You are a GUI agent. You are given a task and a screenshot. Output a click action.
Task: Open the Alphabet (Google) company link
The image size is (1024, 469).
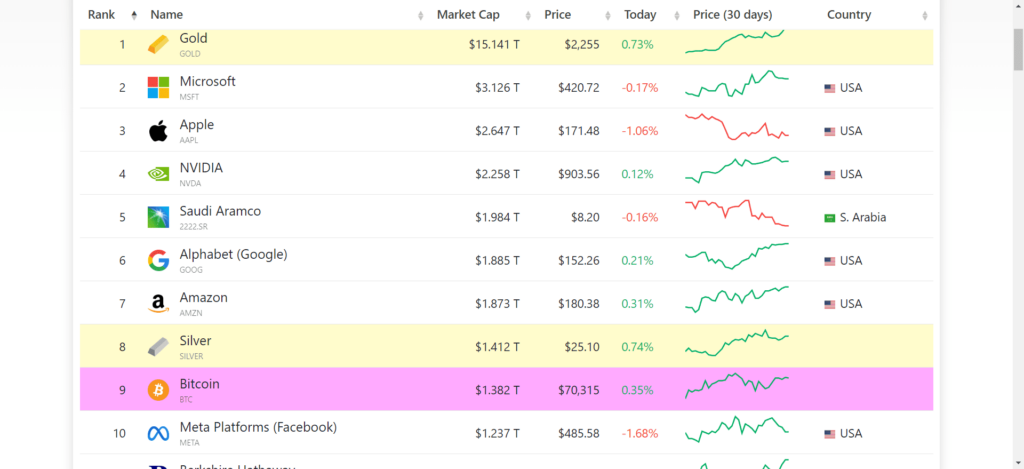233,254
